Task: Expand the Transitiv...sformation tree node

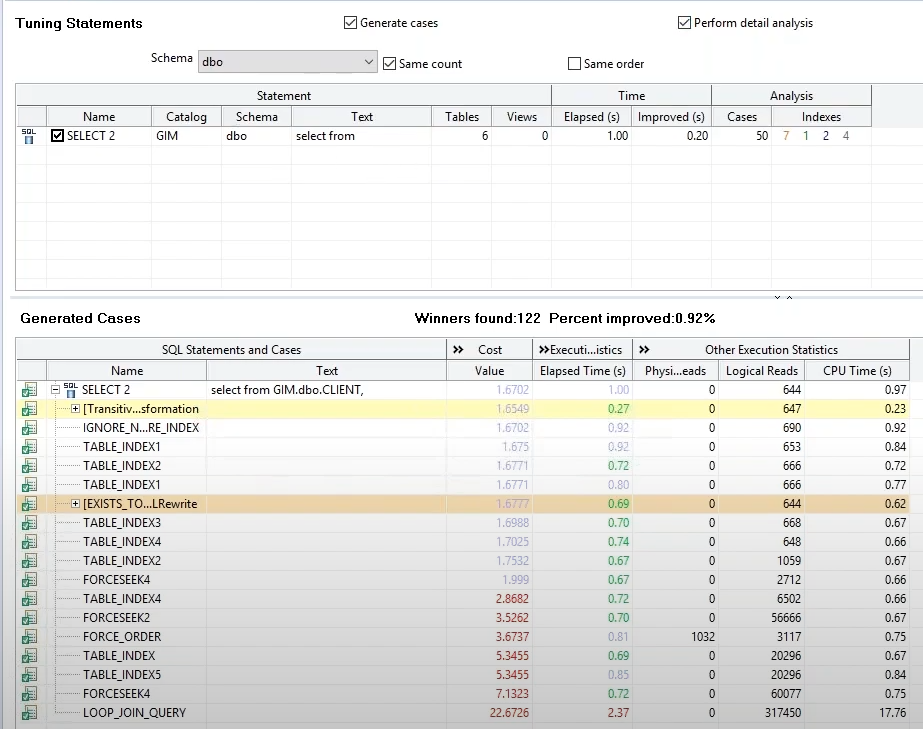Action: (75, 409)
